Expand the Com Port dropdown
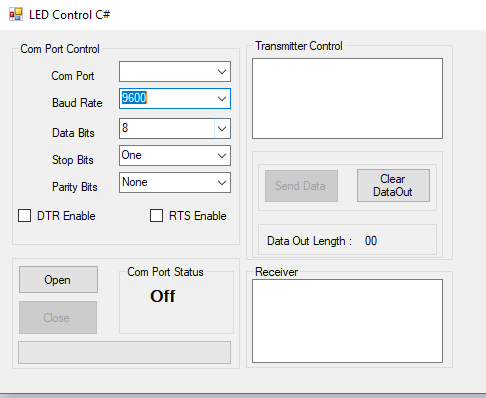Image resolution: width=486 pixels, height=398 pixels. pos(222,72)
